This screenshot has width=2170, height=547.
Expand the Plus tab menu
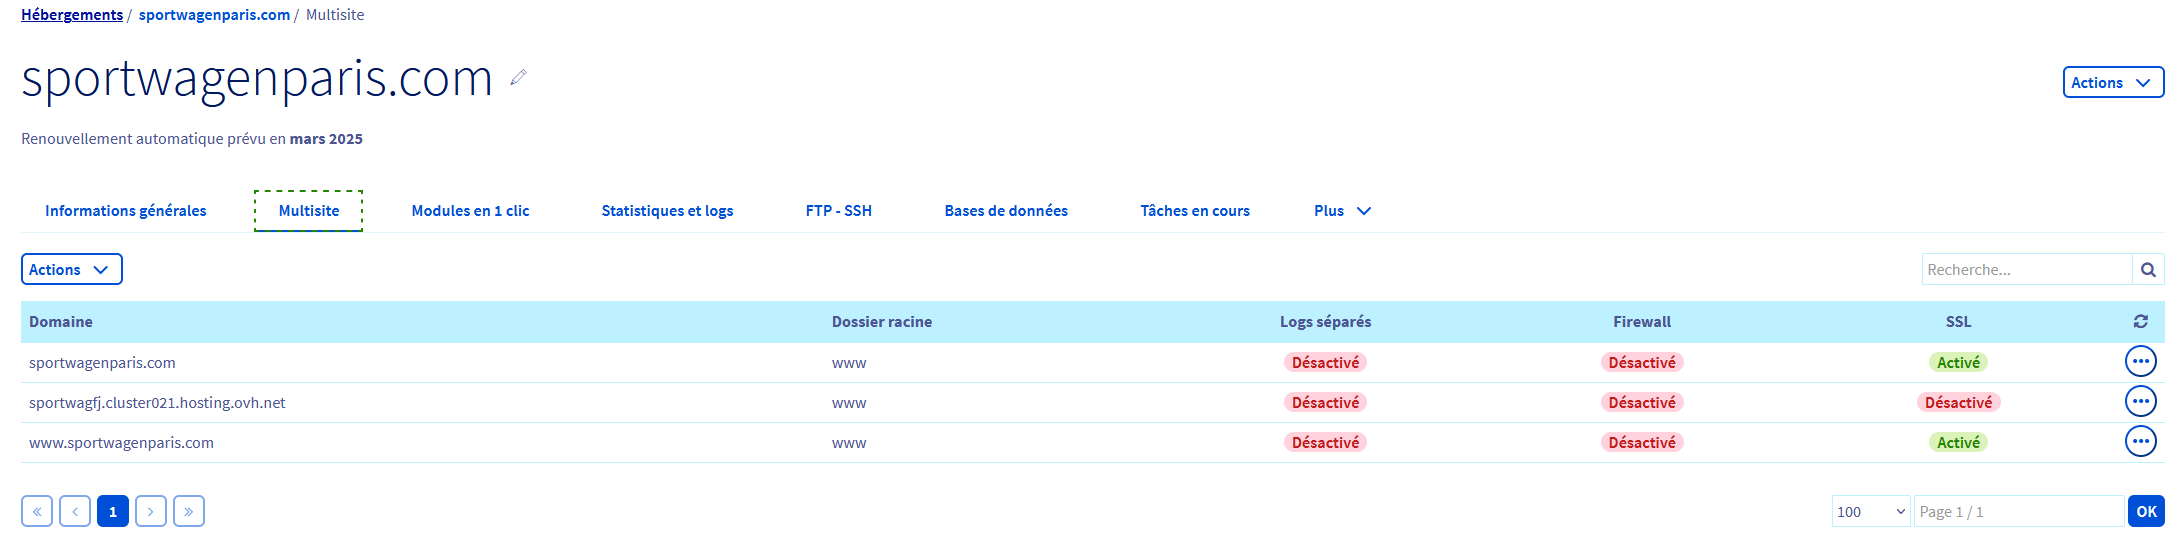tap(1342, 211)
